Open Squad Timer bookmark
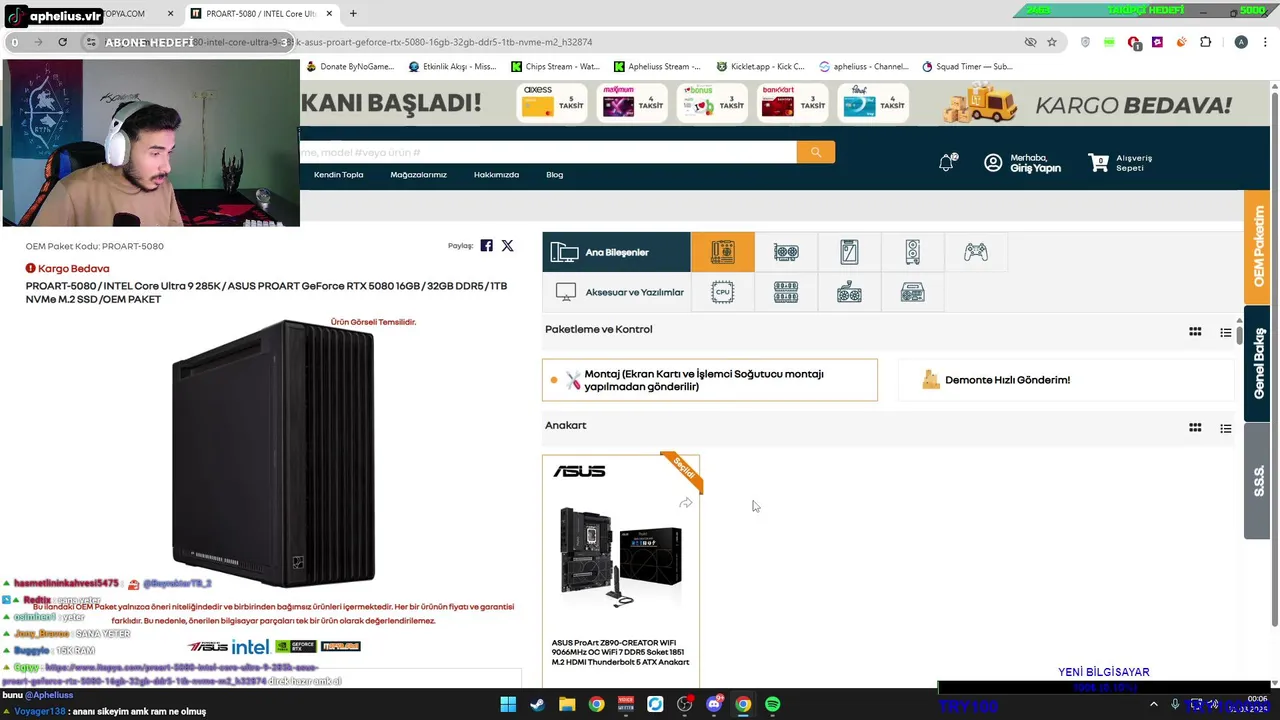This screenshot has width=1280, height=720. click(966, 66)
